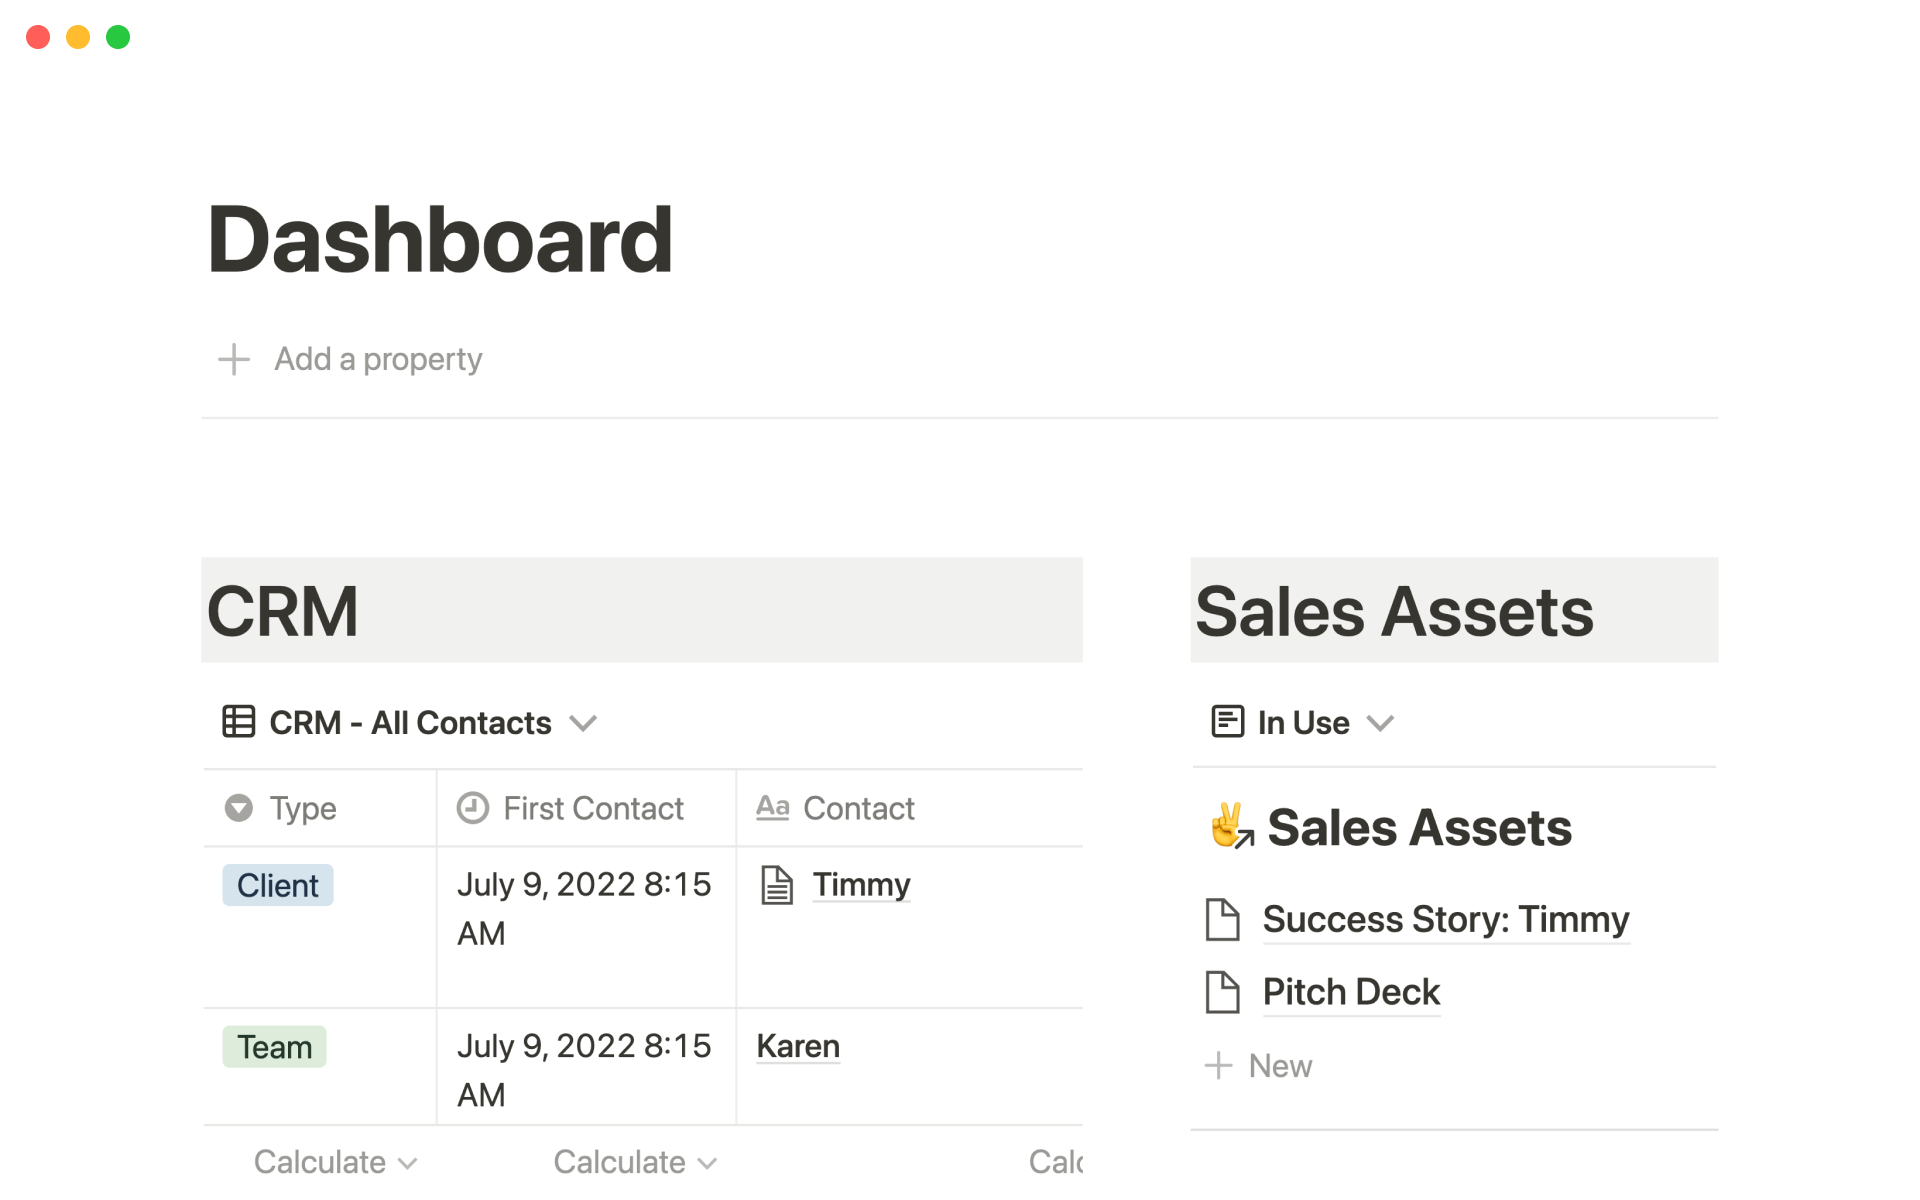Viewport: 1920px width, 1200px height.
Task: Open the Karen contact entry
Action: pos(798,1046)
